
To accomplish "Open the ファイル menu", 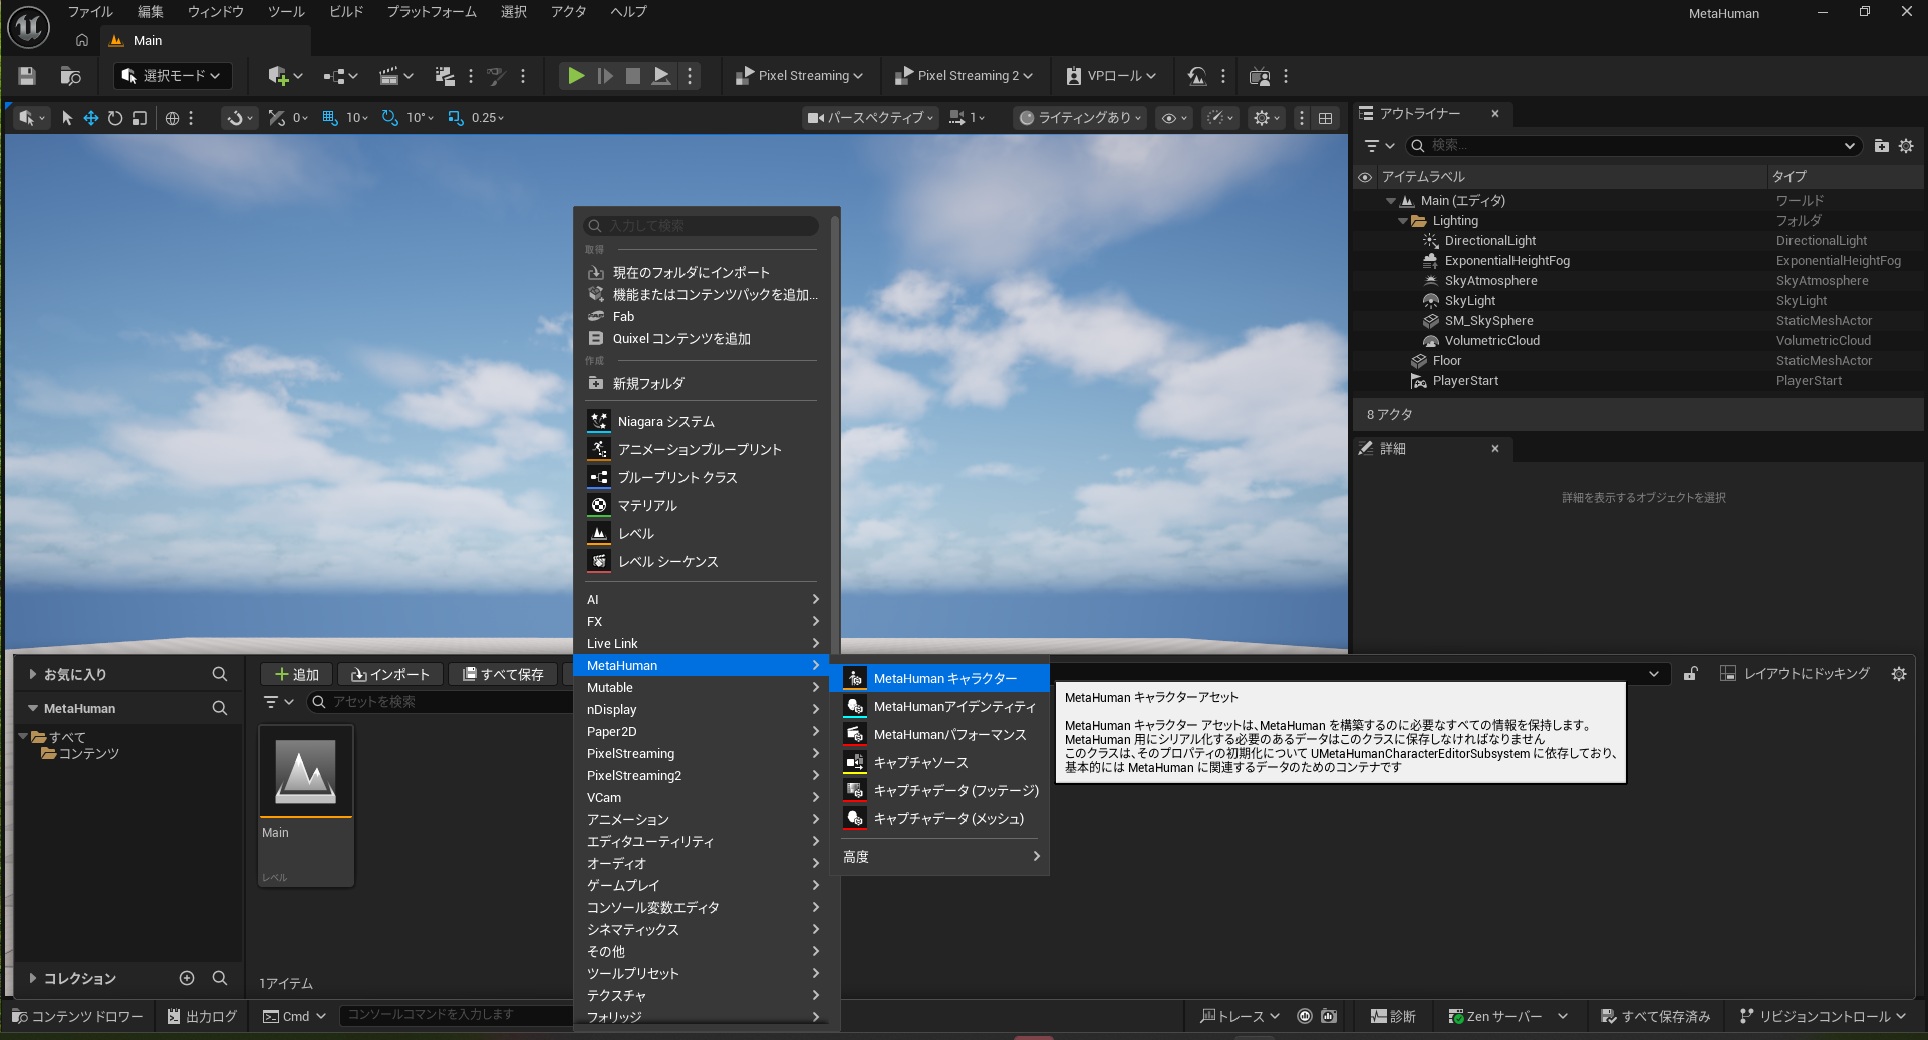I will tap(90, 12).
